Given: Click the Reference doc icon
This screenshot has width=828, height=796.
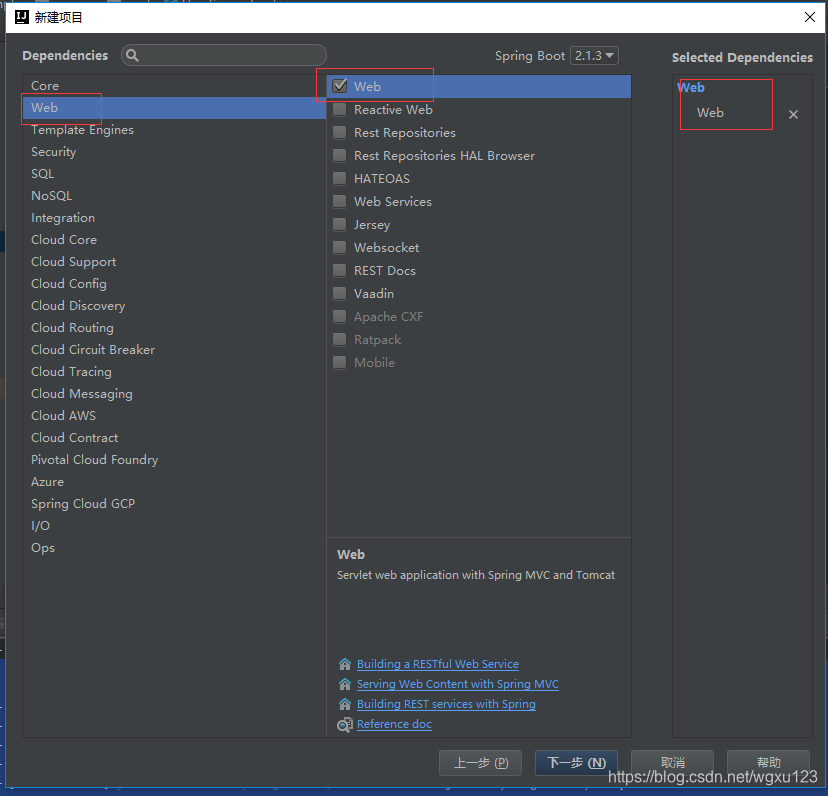Looking at the screenshot, I should tap(345, 725).
